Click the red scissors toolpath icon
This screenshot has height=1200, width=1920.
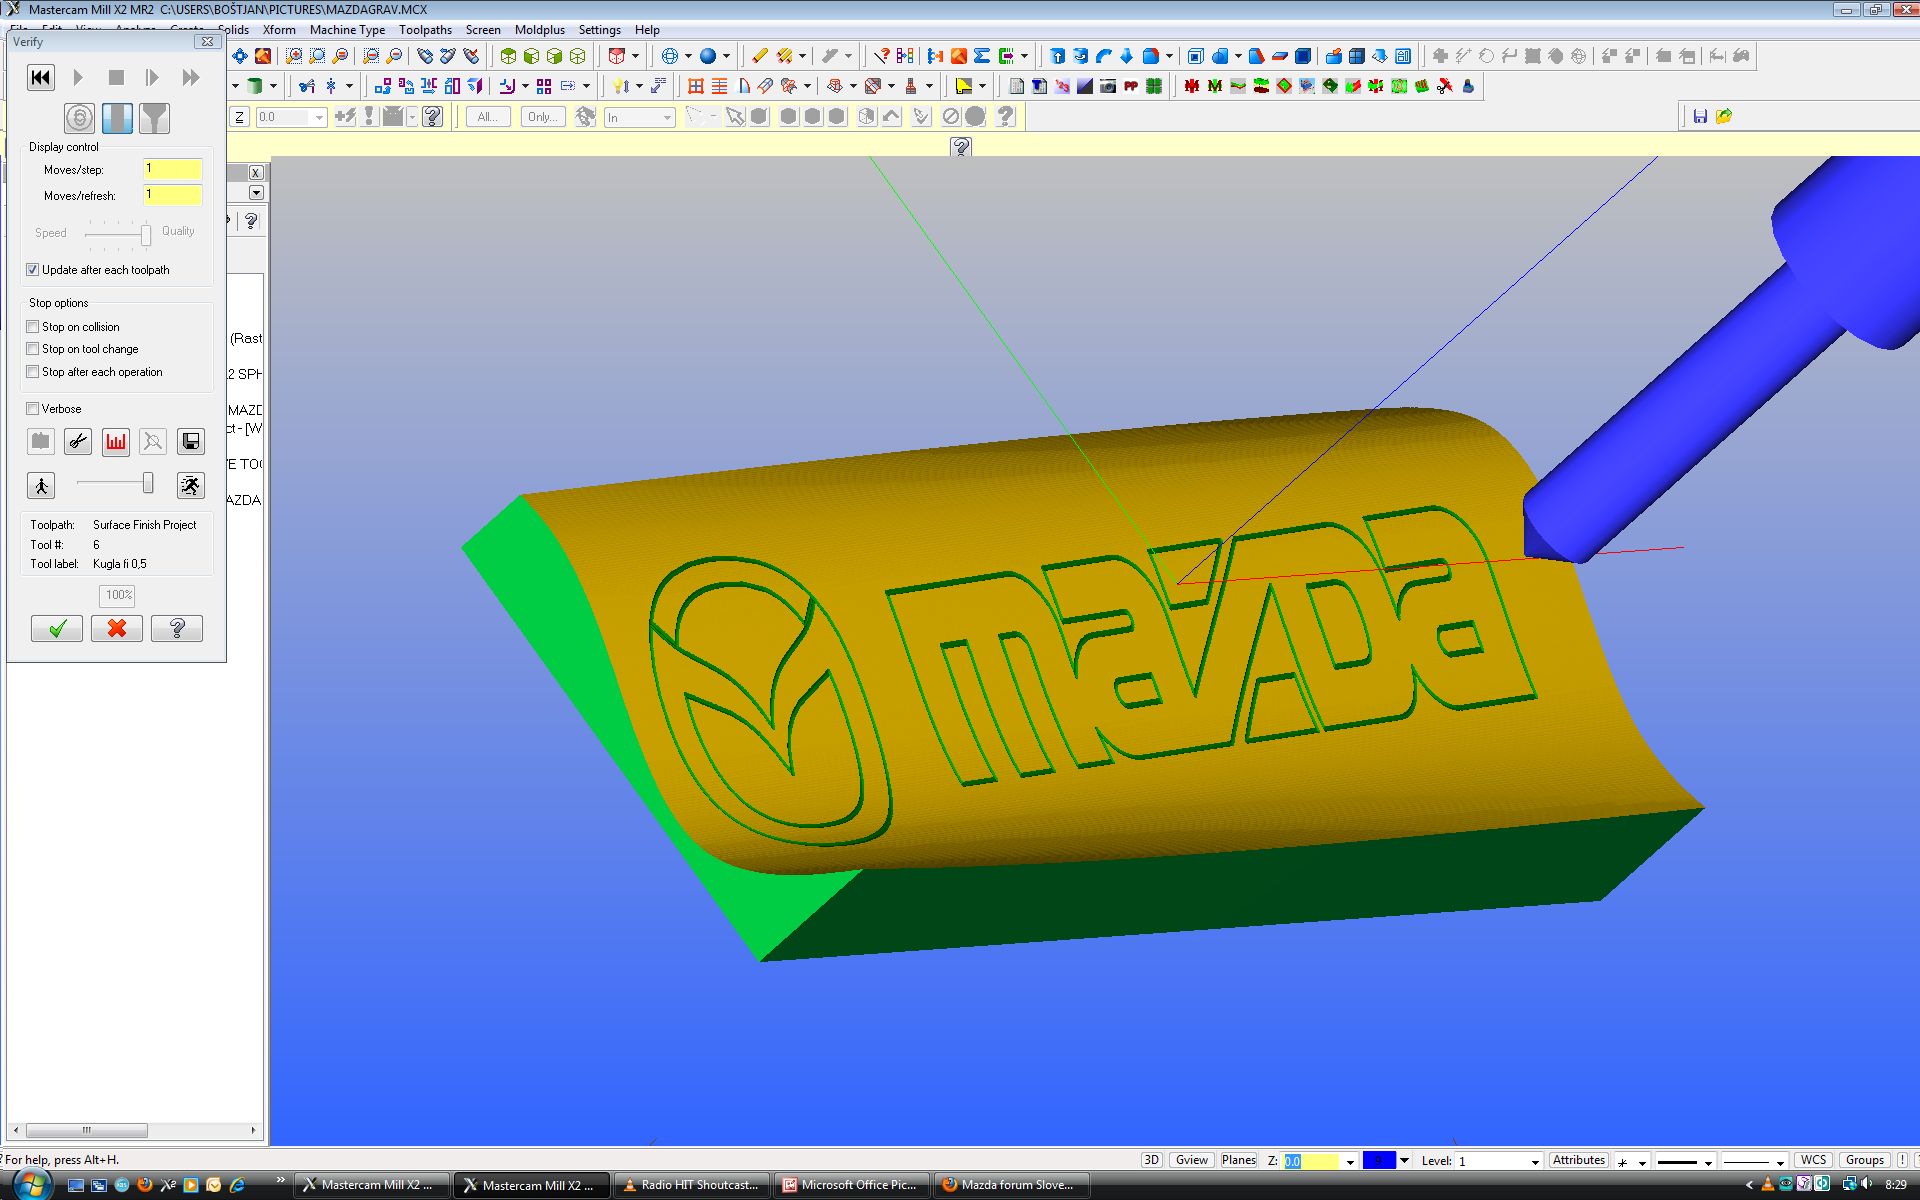[x=1445, y=86]
